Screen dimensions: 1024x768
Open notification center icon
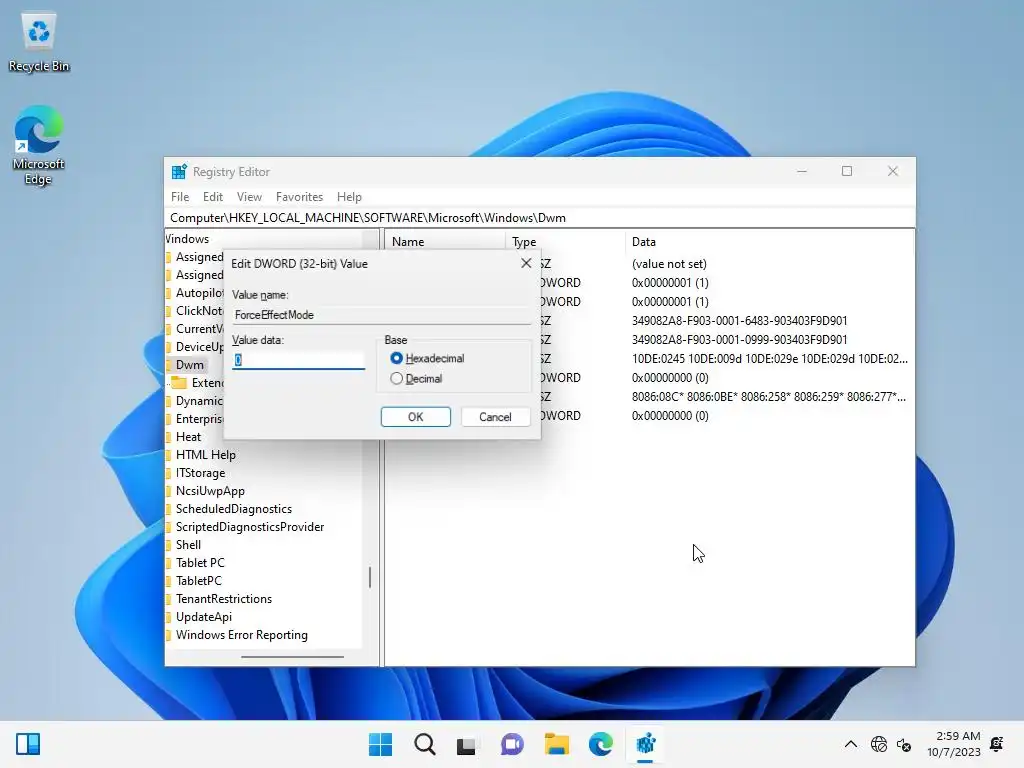tap(997, 744)
